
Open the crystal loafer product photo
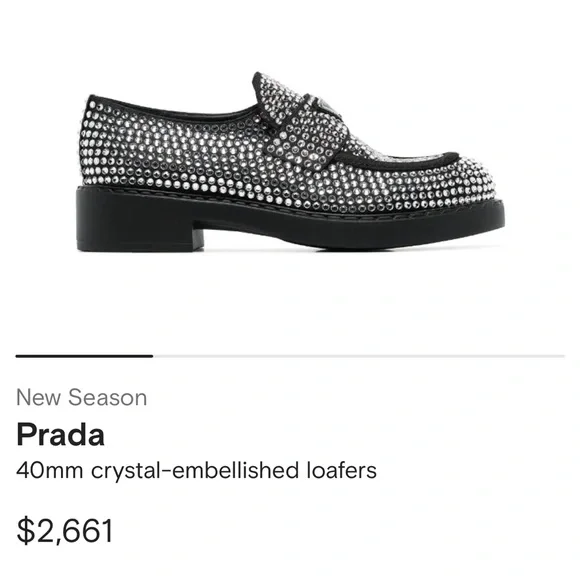[290, 162]
